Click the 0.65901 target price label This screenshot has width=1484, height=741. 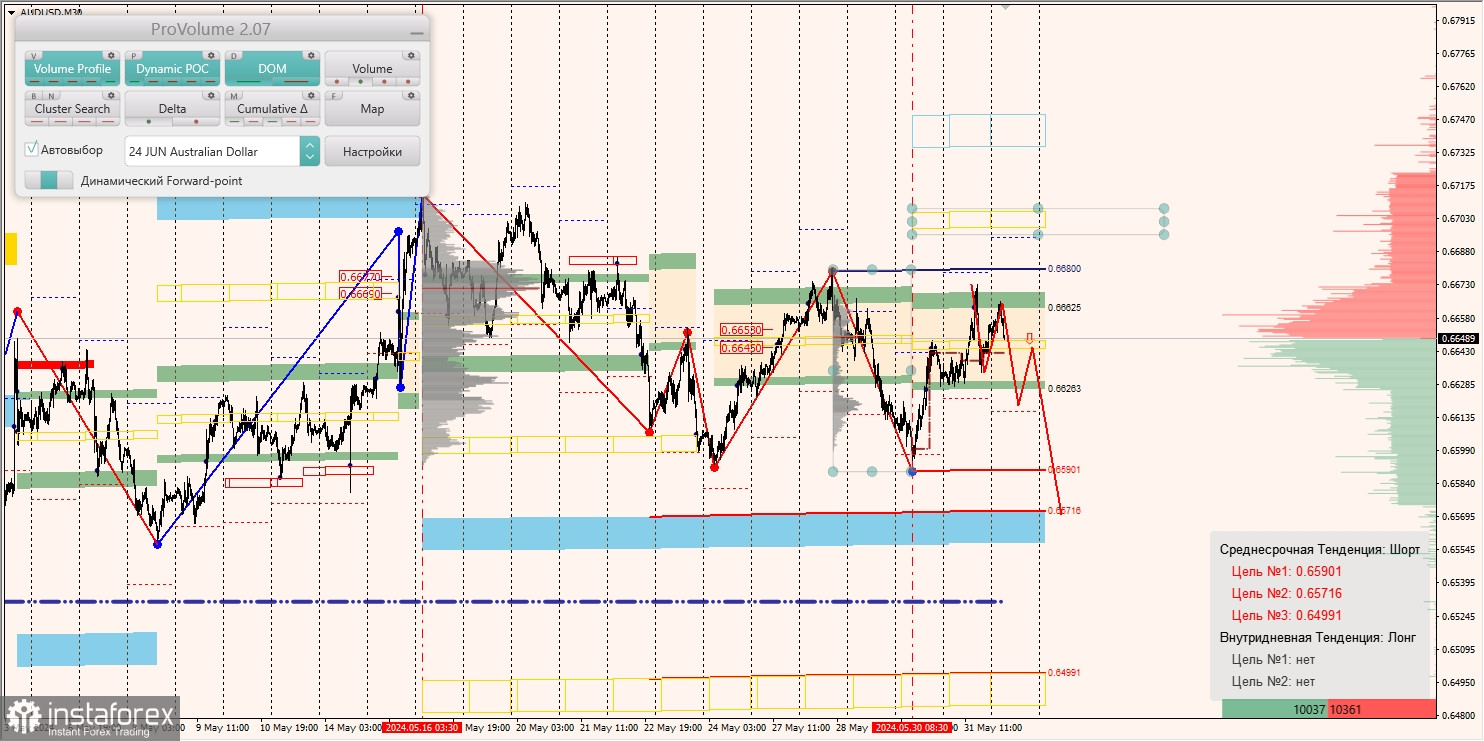1064,470
